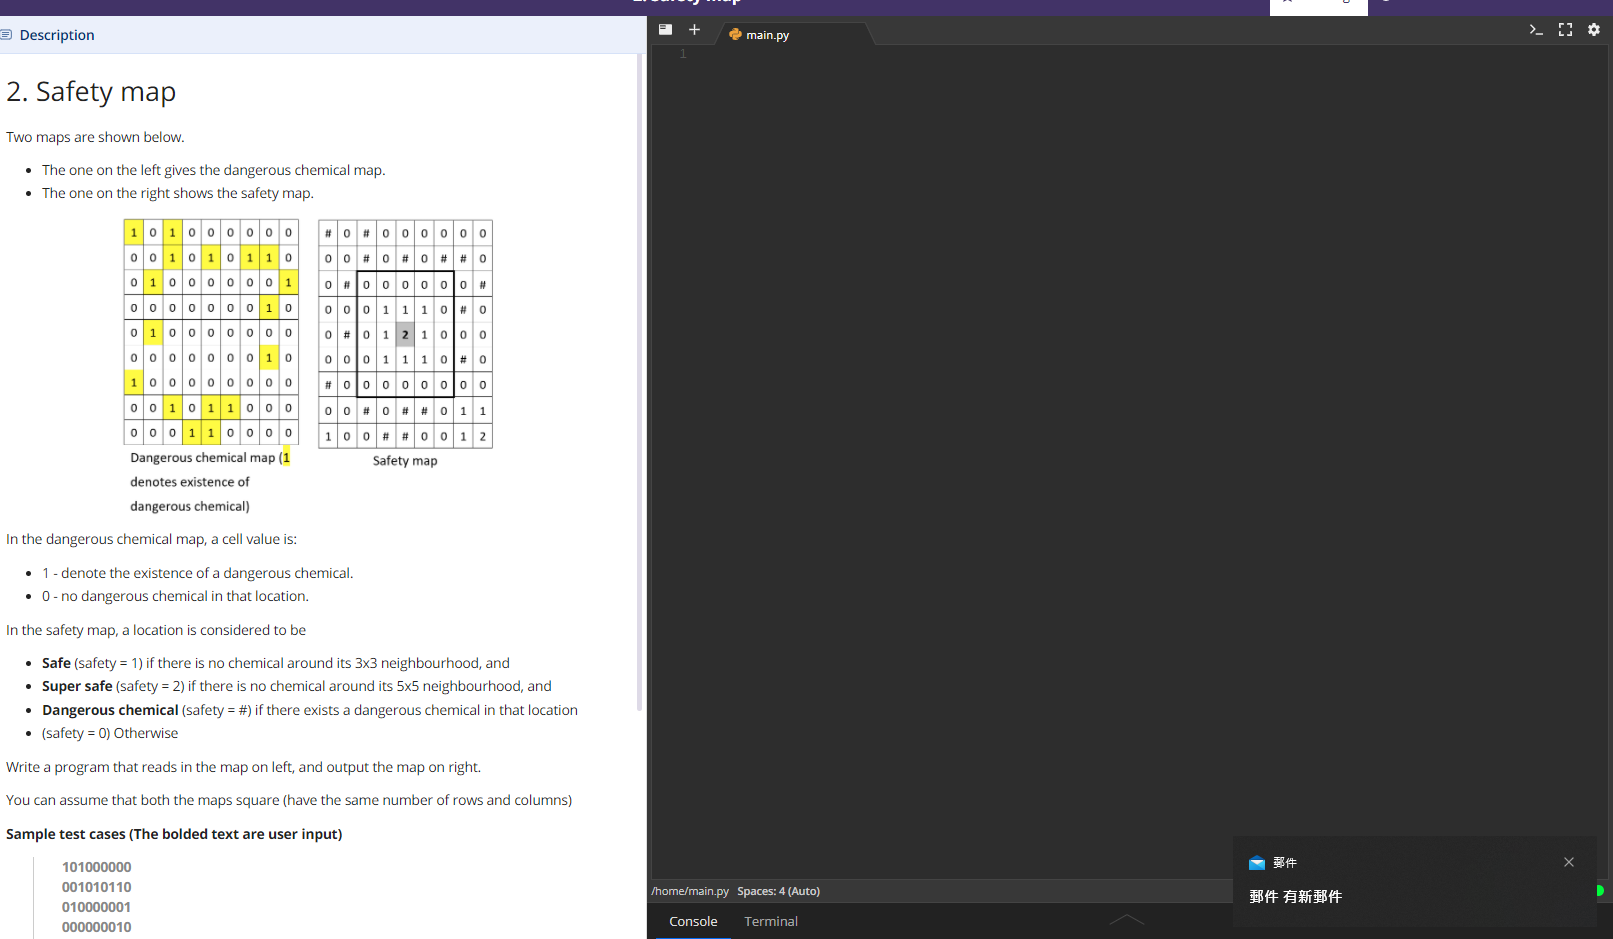The width and height of the screenshot is (1613, 939).
Task: Click the Safety map image in the description
Action: pos(404,335)
